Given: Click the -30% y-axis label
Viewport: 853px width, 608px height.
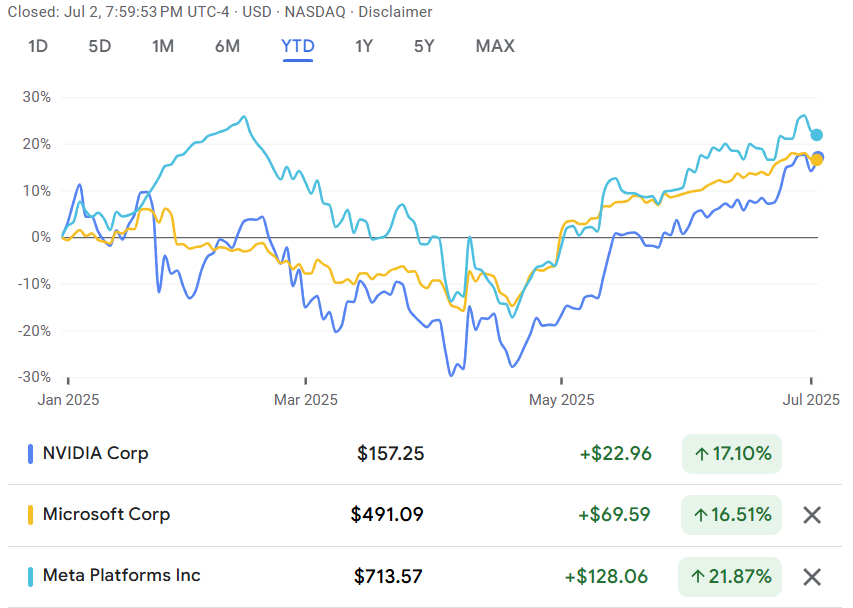Looking at the screenshot, I should (x=34, y=377).
